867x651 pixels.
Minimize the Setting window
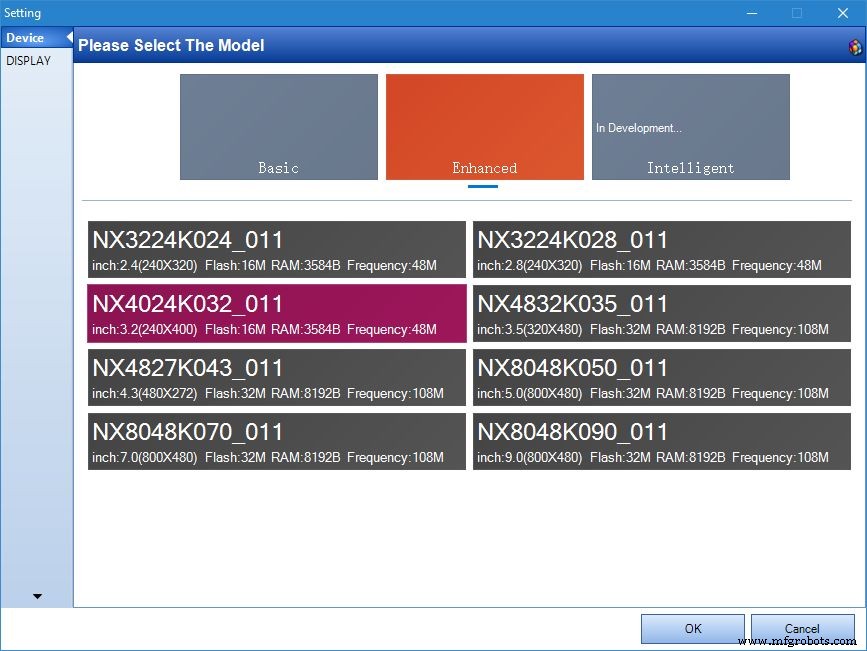click(x=751, y=13)
